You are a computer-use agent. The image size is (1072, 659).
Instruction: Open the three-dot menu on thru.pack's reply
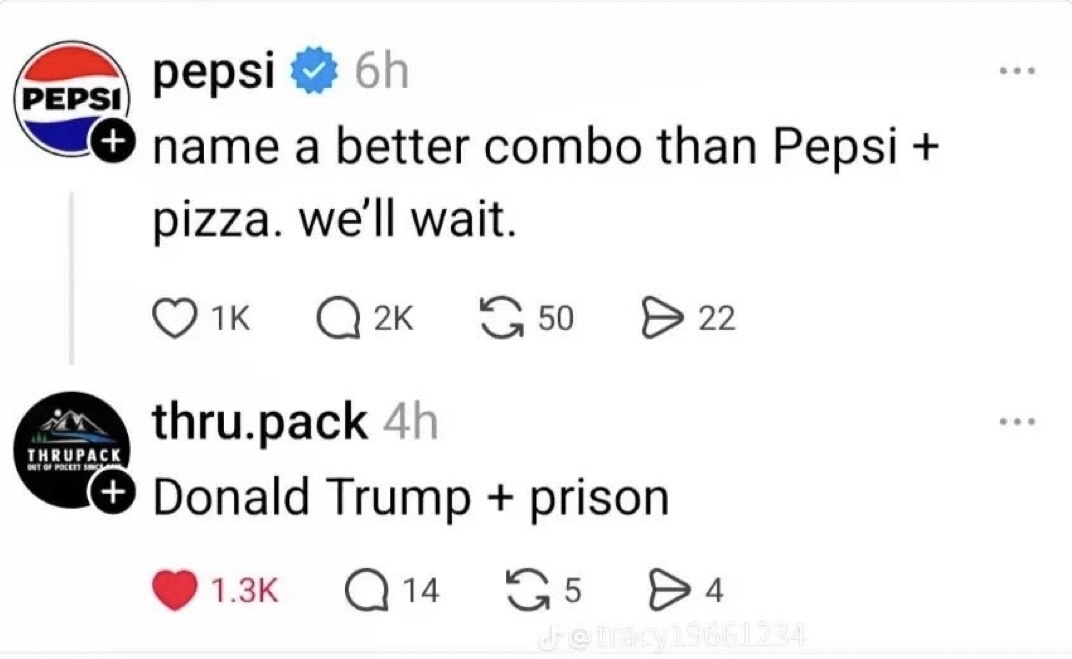click(x=1020, y=422)
